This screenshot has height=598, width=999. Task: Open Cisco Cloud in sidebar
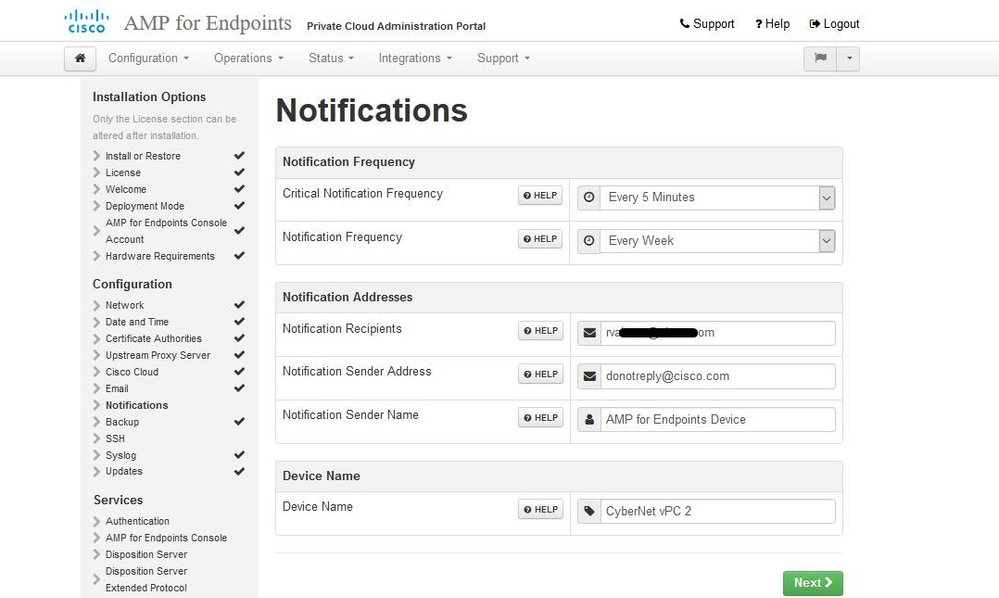[132, 371]
